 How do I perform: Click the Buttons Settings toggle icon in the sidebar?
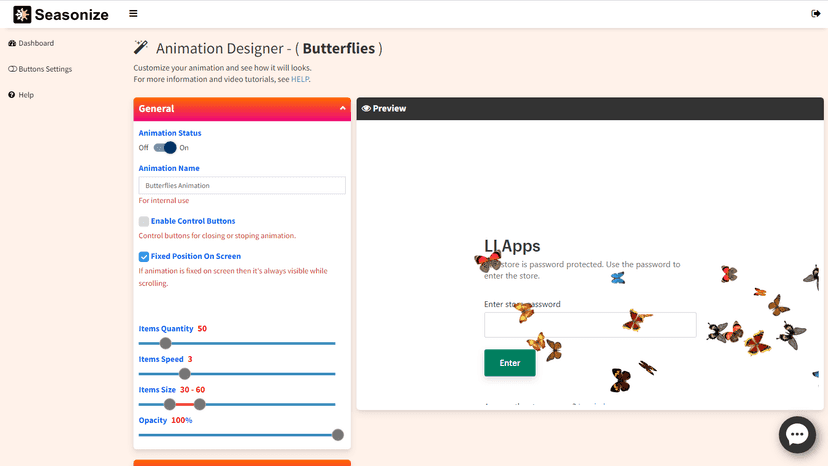tap(12, 69)
